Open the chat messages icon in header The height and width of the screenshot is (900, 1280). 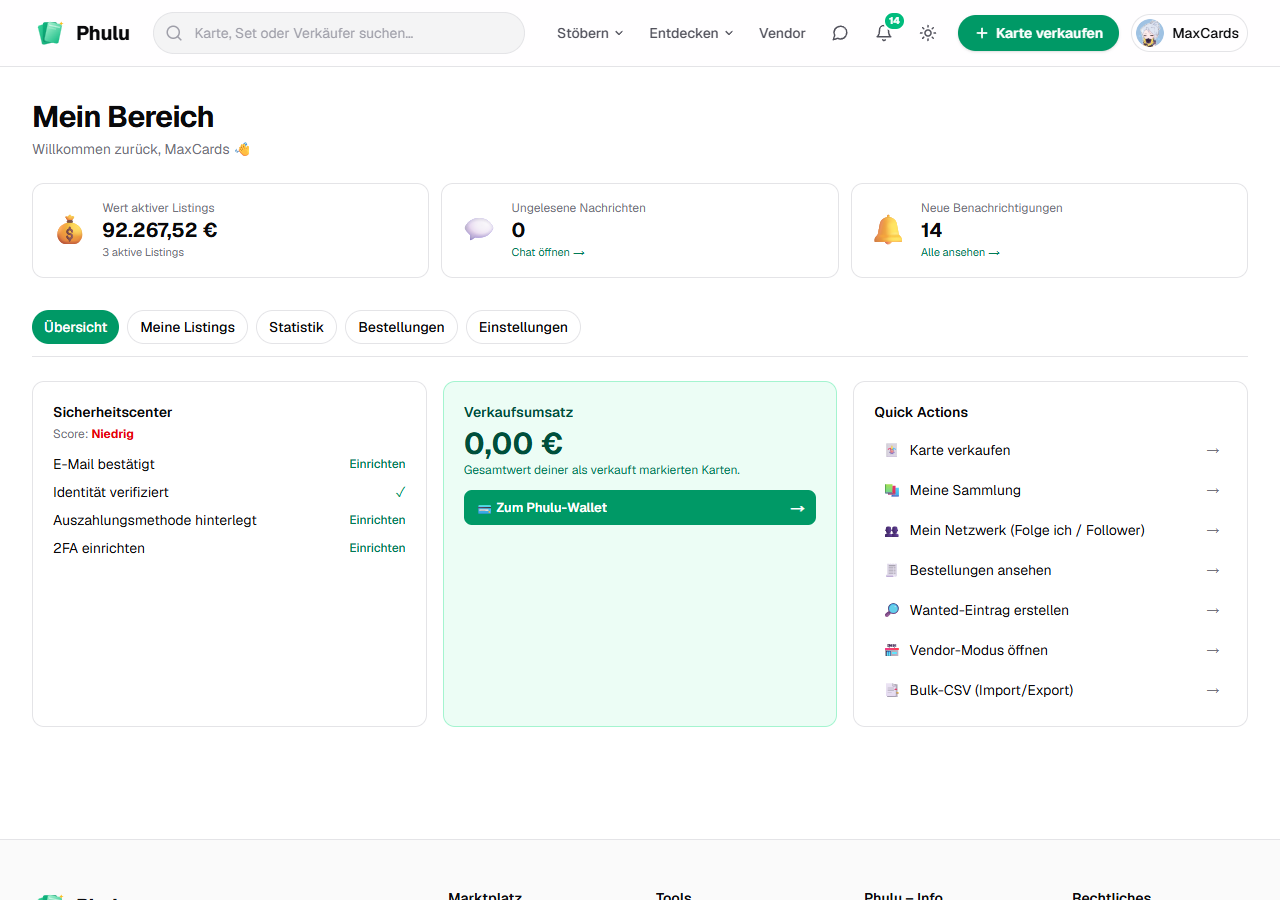coord(840,33)
